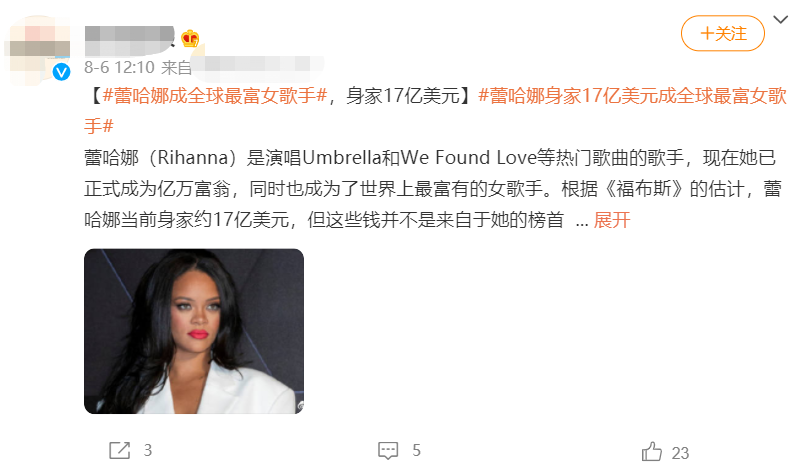Click the blurred post source after 来自
Screen dimensions: 812x476
point(256,66)
